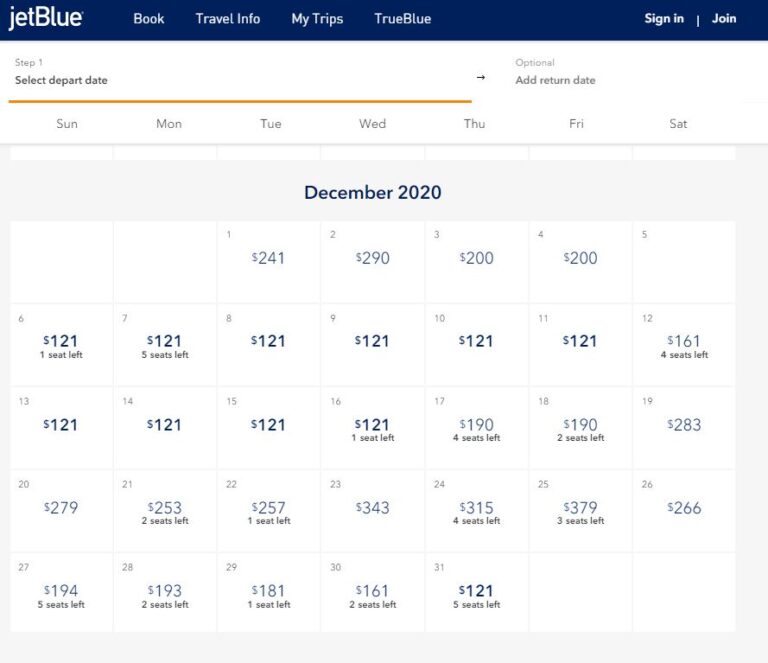The width and height of the screenshot is (768, 663).
Task: Select December 16 fare $121
Action: (x=372, y=428)
